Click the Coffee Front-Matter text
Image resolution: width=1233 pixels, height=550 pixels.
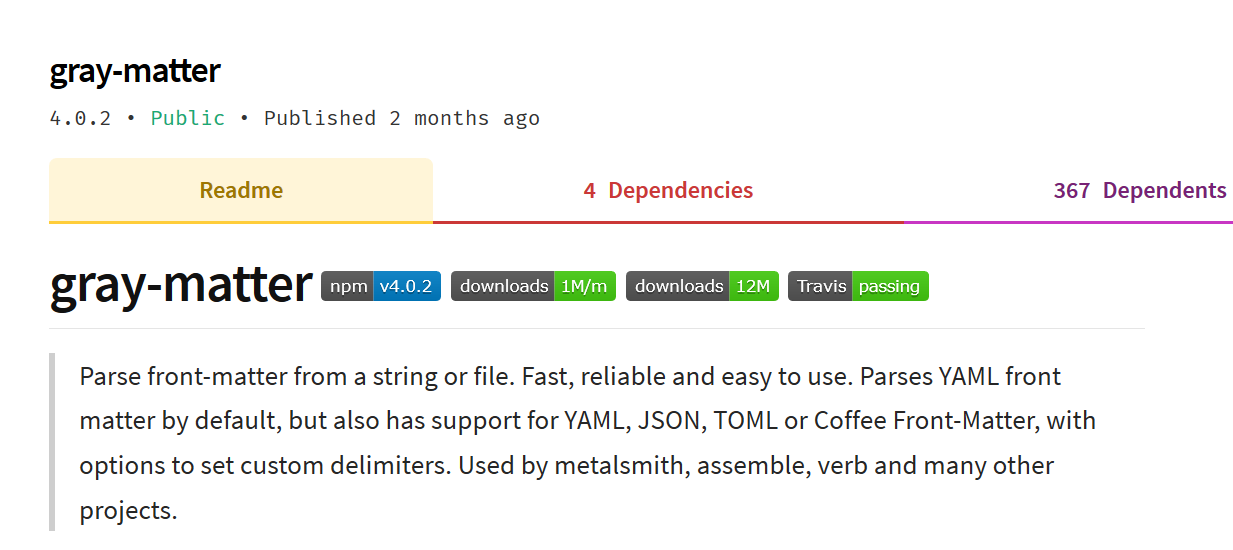(x=924, y=421)
